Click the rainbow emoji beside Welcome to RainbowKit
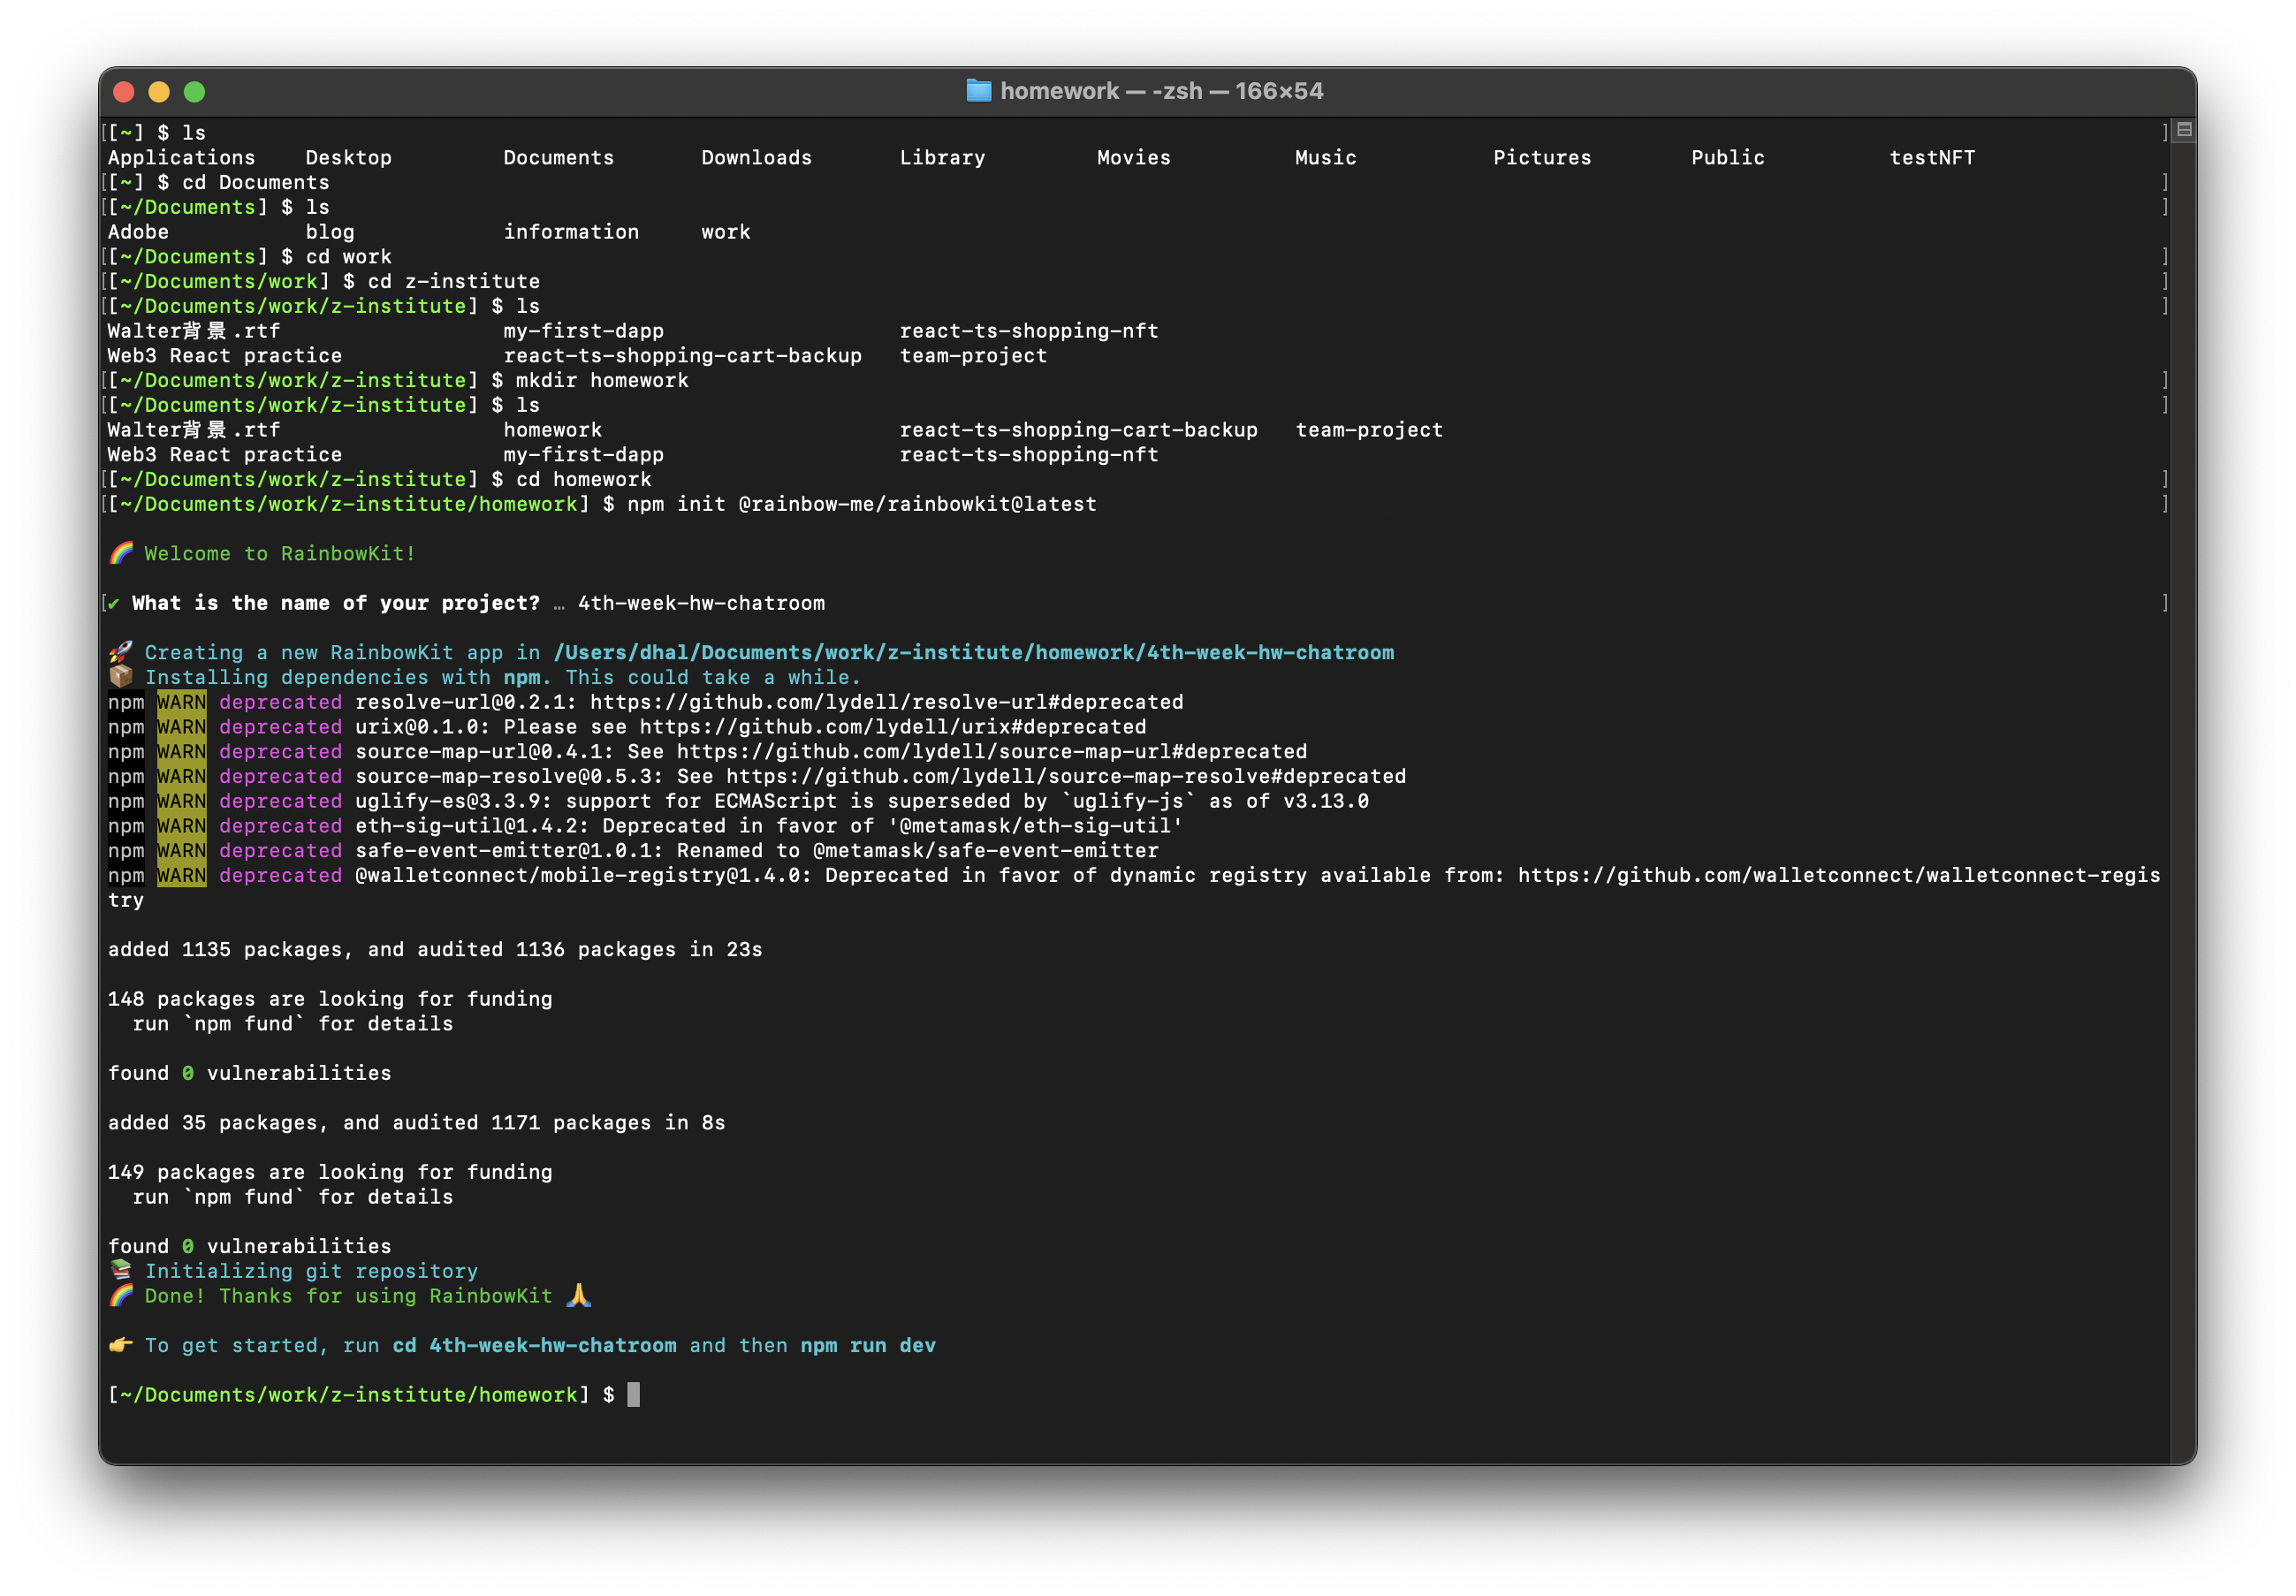The width and height of the screenshot is (2296, 1596). [x=121, y=553]
